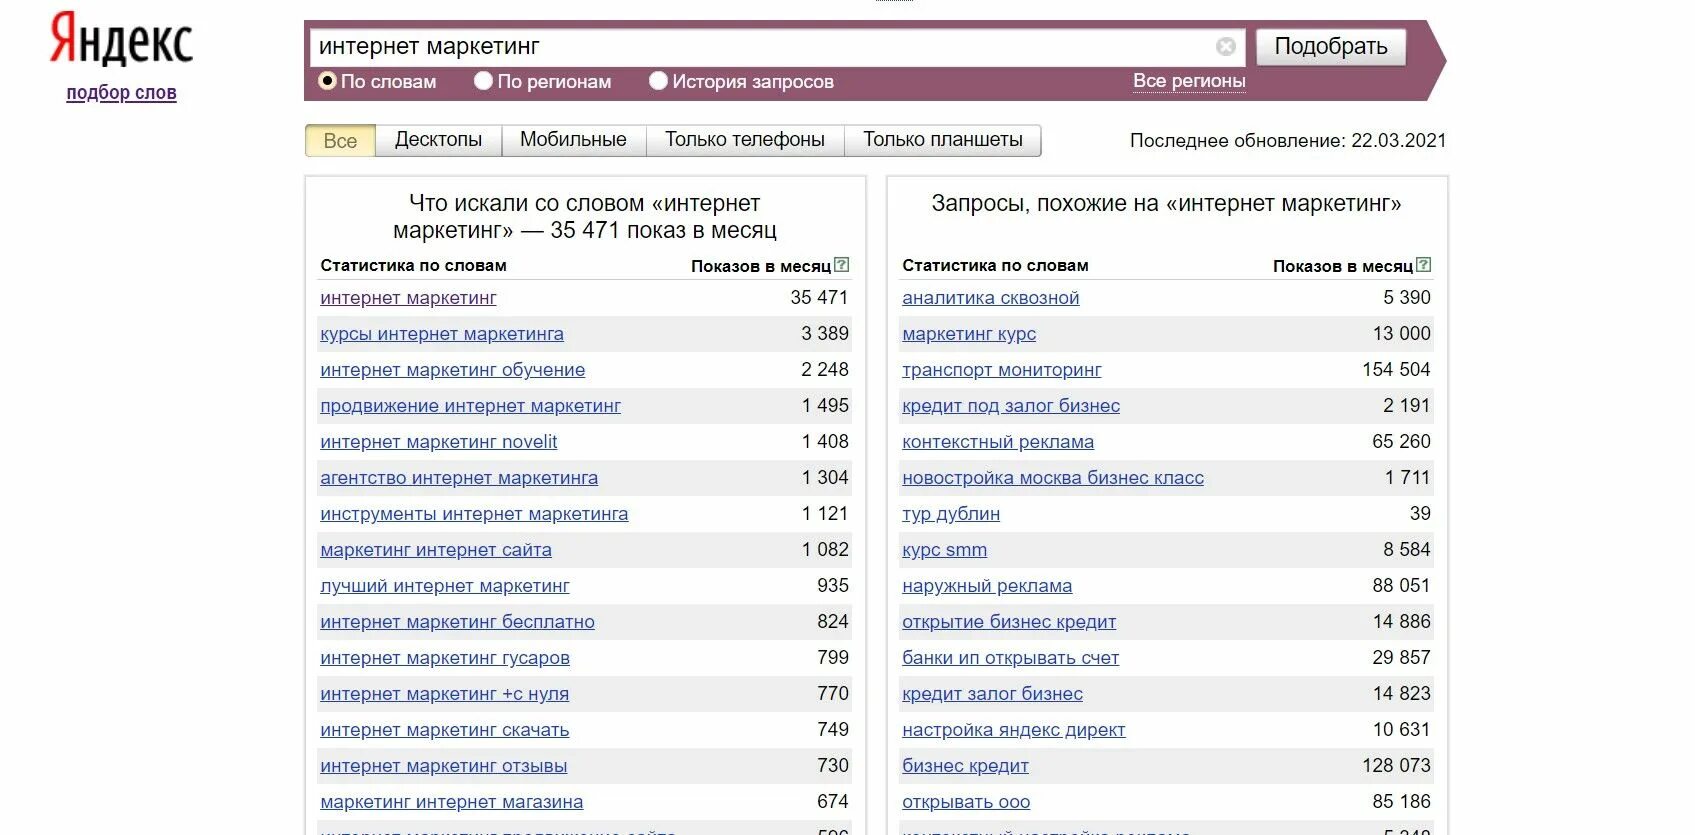Clear the search field with the X icon

[x=1225, y=47]
